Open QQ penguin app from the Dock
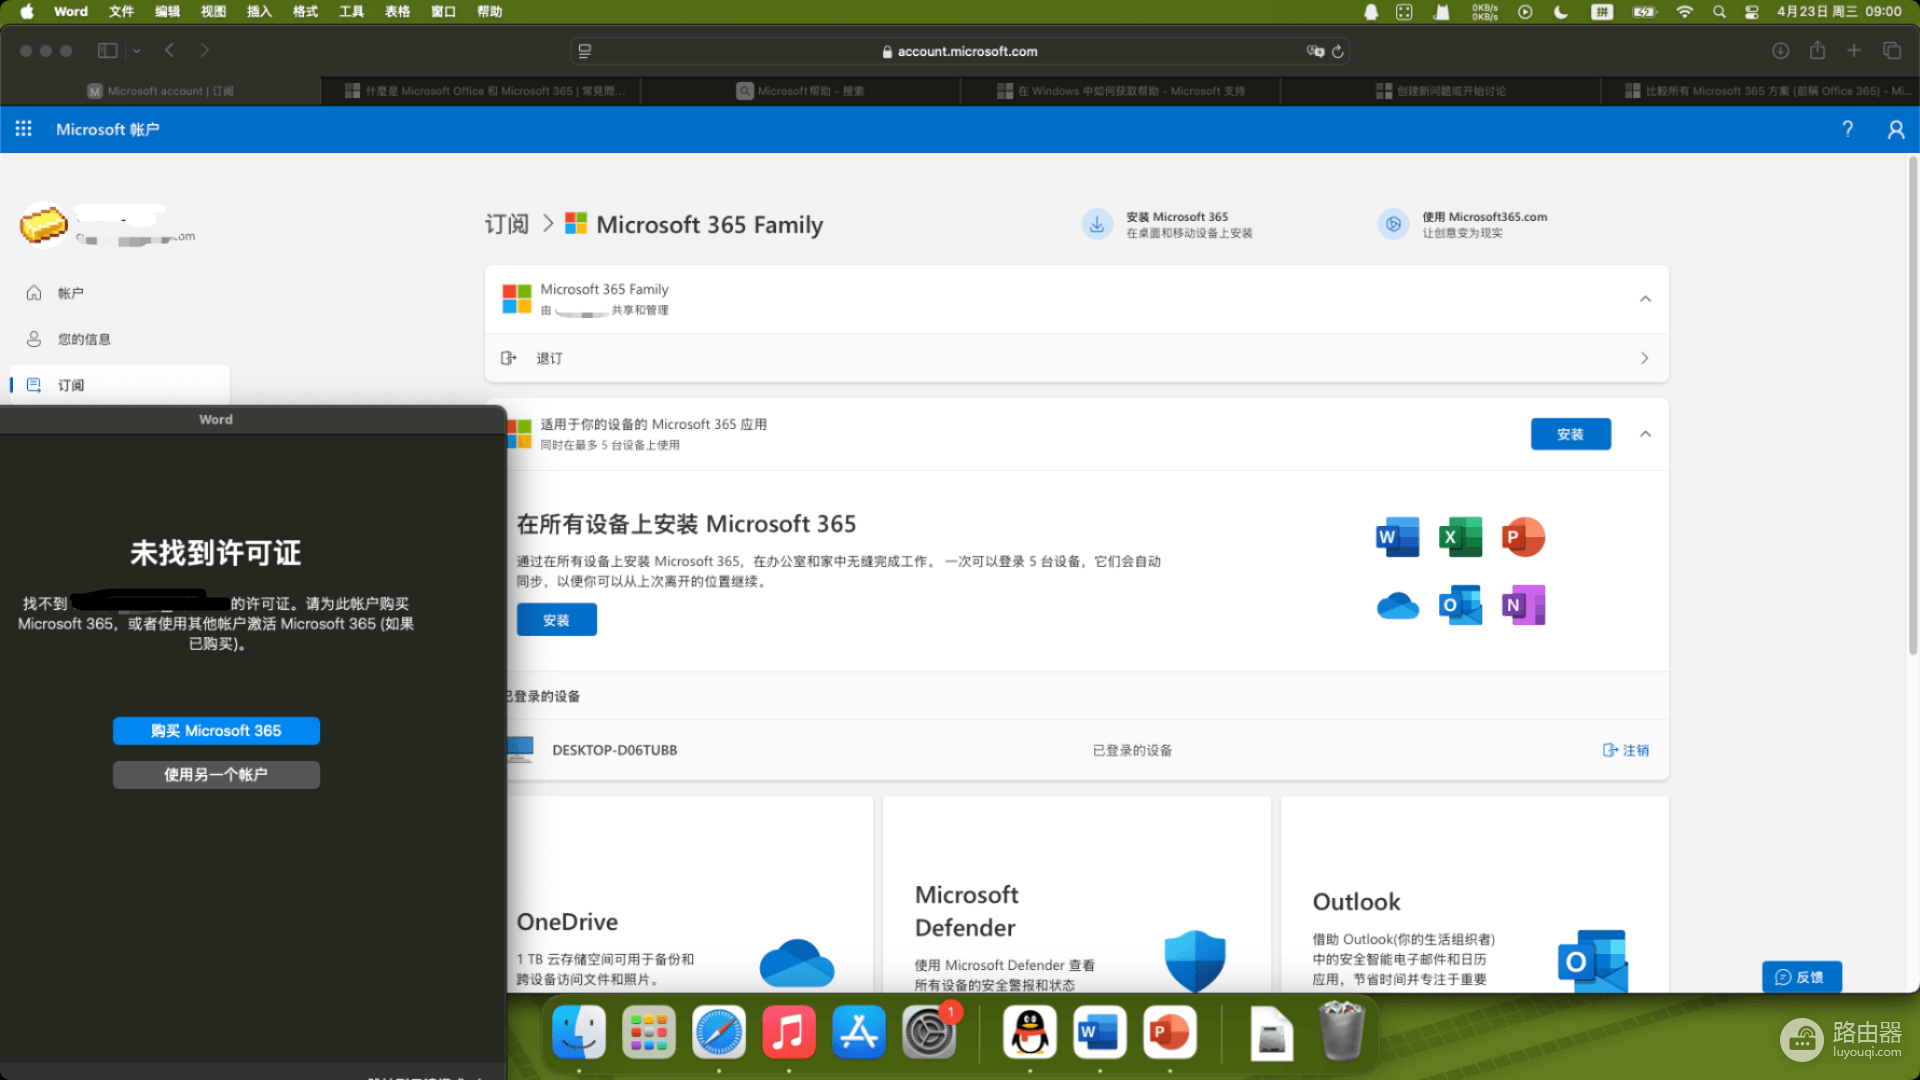 (x=1030, y=1032)
